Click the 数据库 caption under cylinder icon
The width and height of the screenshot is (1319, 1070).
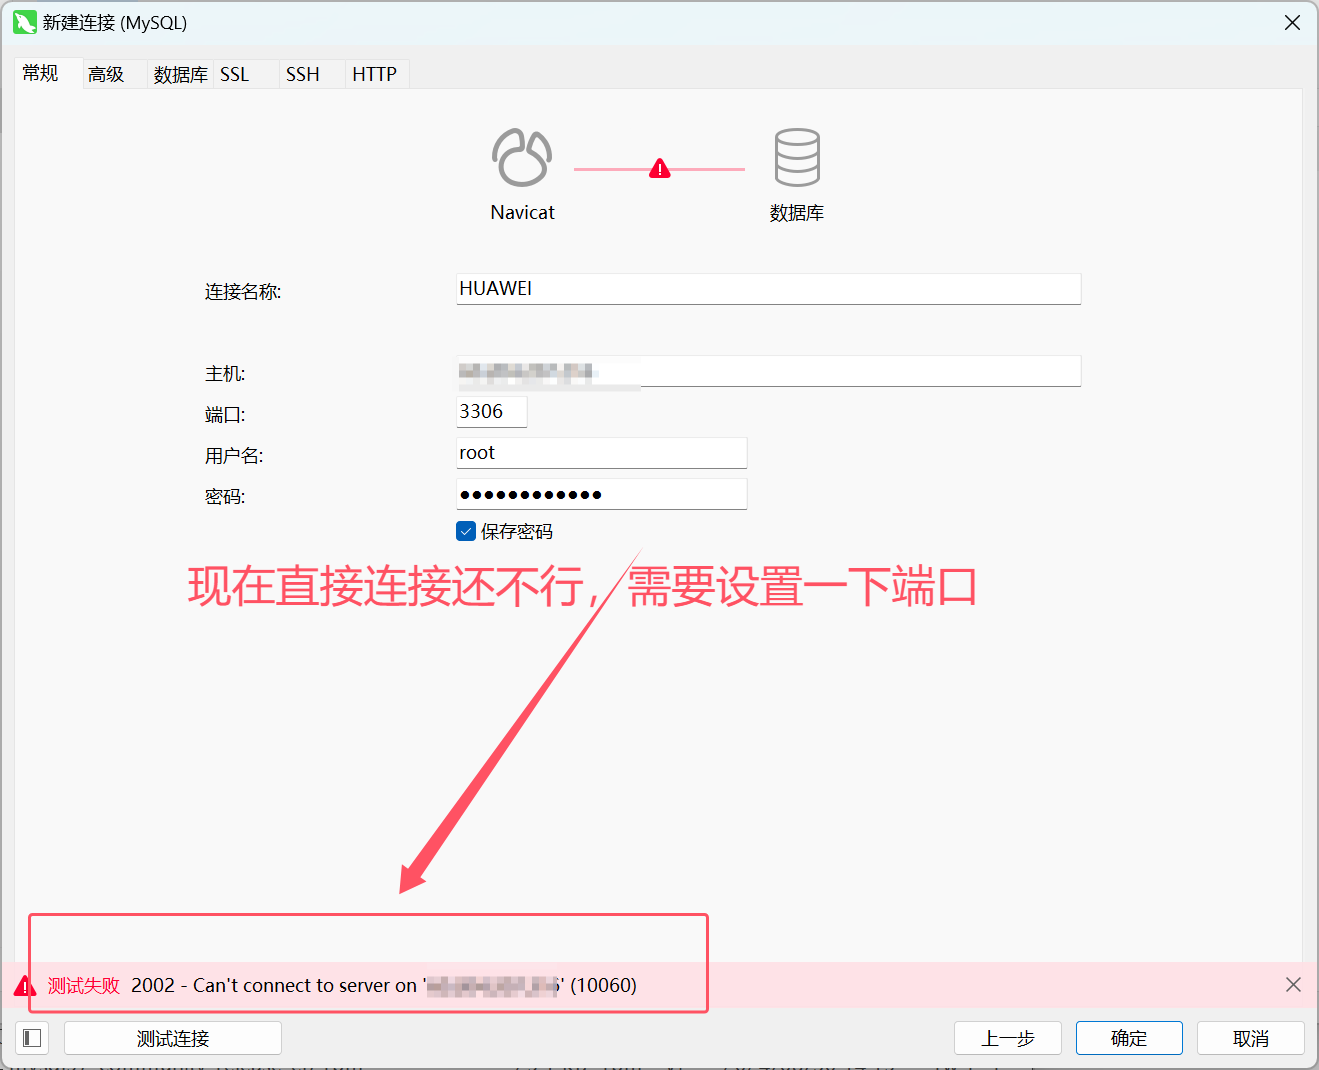(797, 213)
